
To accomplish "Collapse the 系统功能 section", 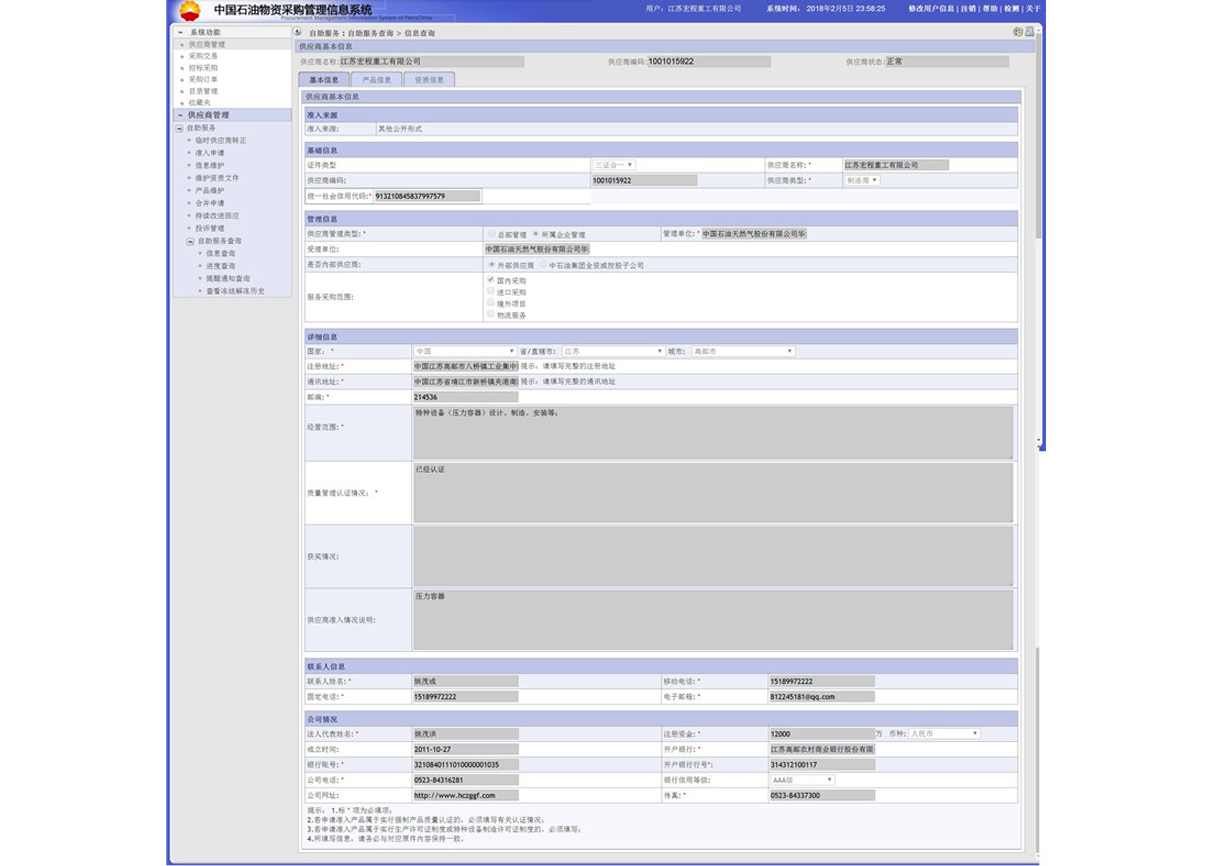I will [179, 33].
